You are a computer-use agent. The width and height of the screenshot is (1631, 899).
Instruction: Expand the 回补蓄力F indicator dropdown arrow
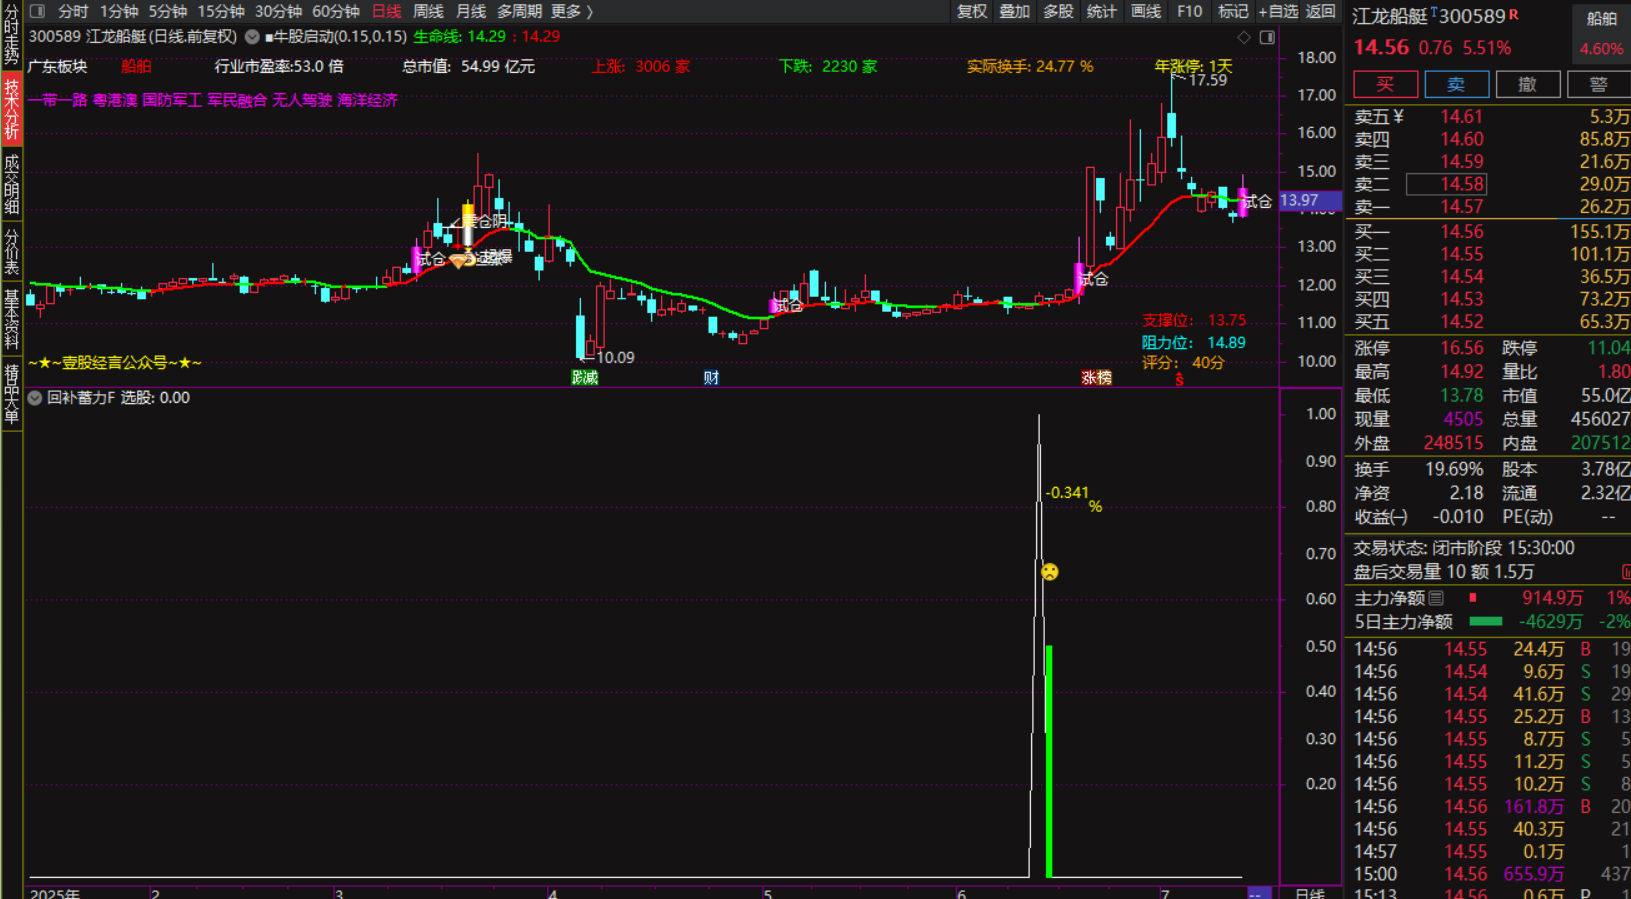pyautogui.click(x=35, y=398)
